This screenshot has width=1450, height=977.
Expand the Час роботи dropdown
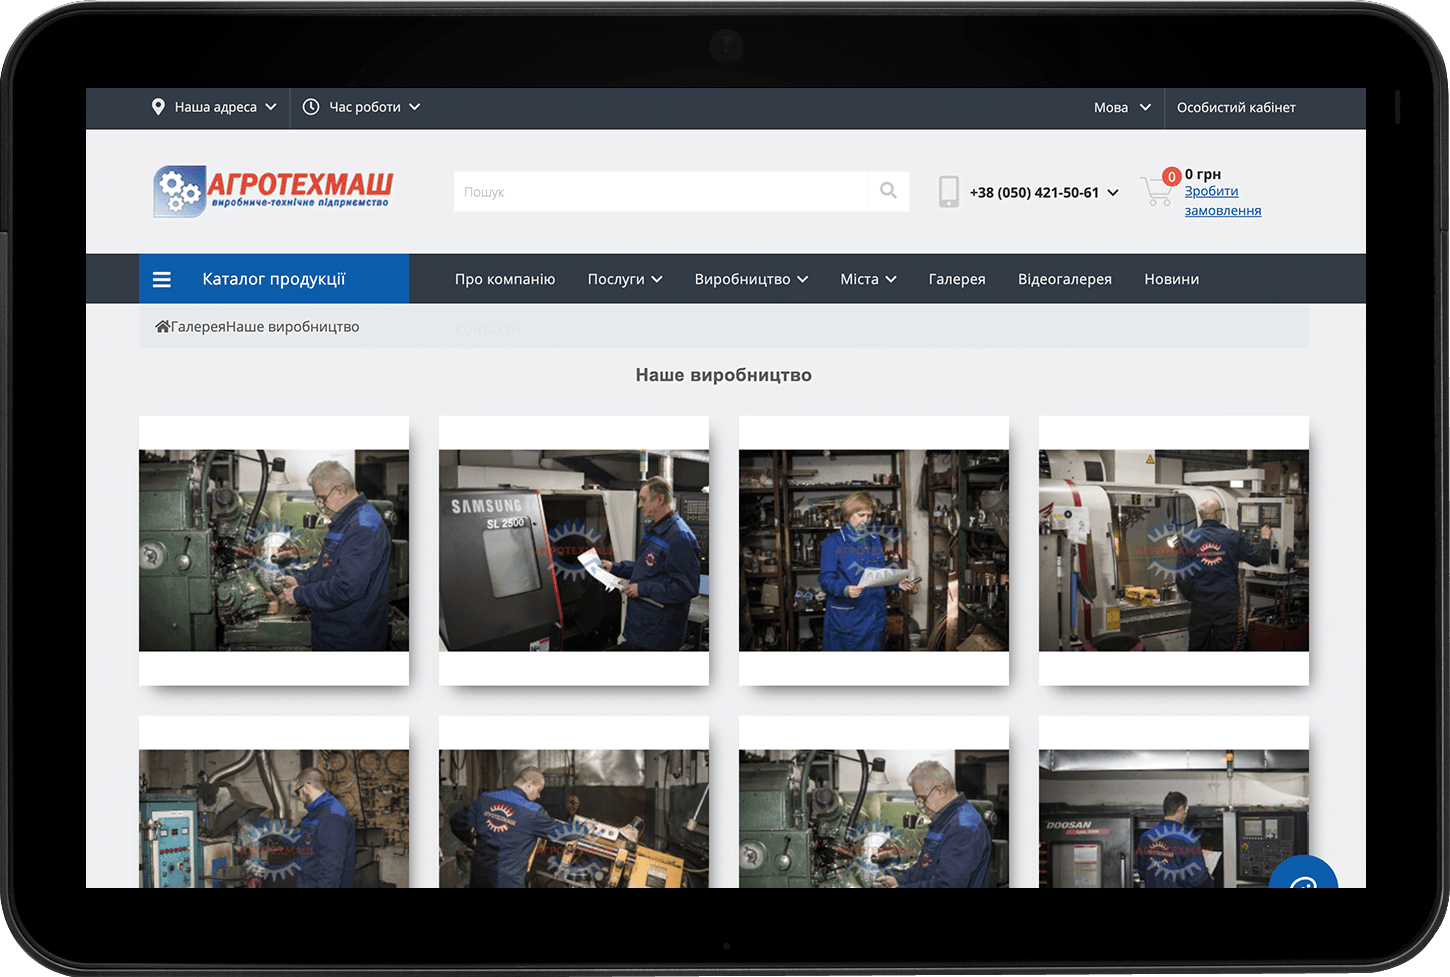tap(374, 107)
